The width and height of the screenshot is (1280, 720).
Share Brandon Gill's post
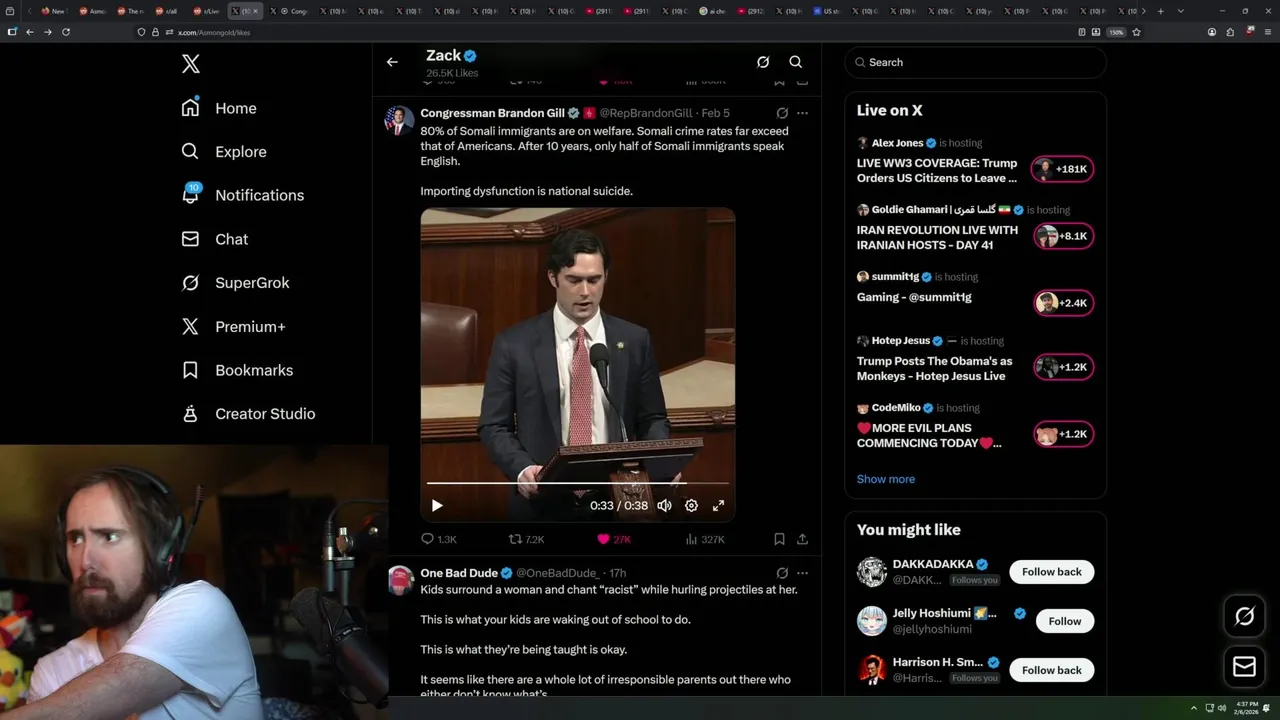[802, 539]
